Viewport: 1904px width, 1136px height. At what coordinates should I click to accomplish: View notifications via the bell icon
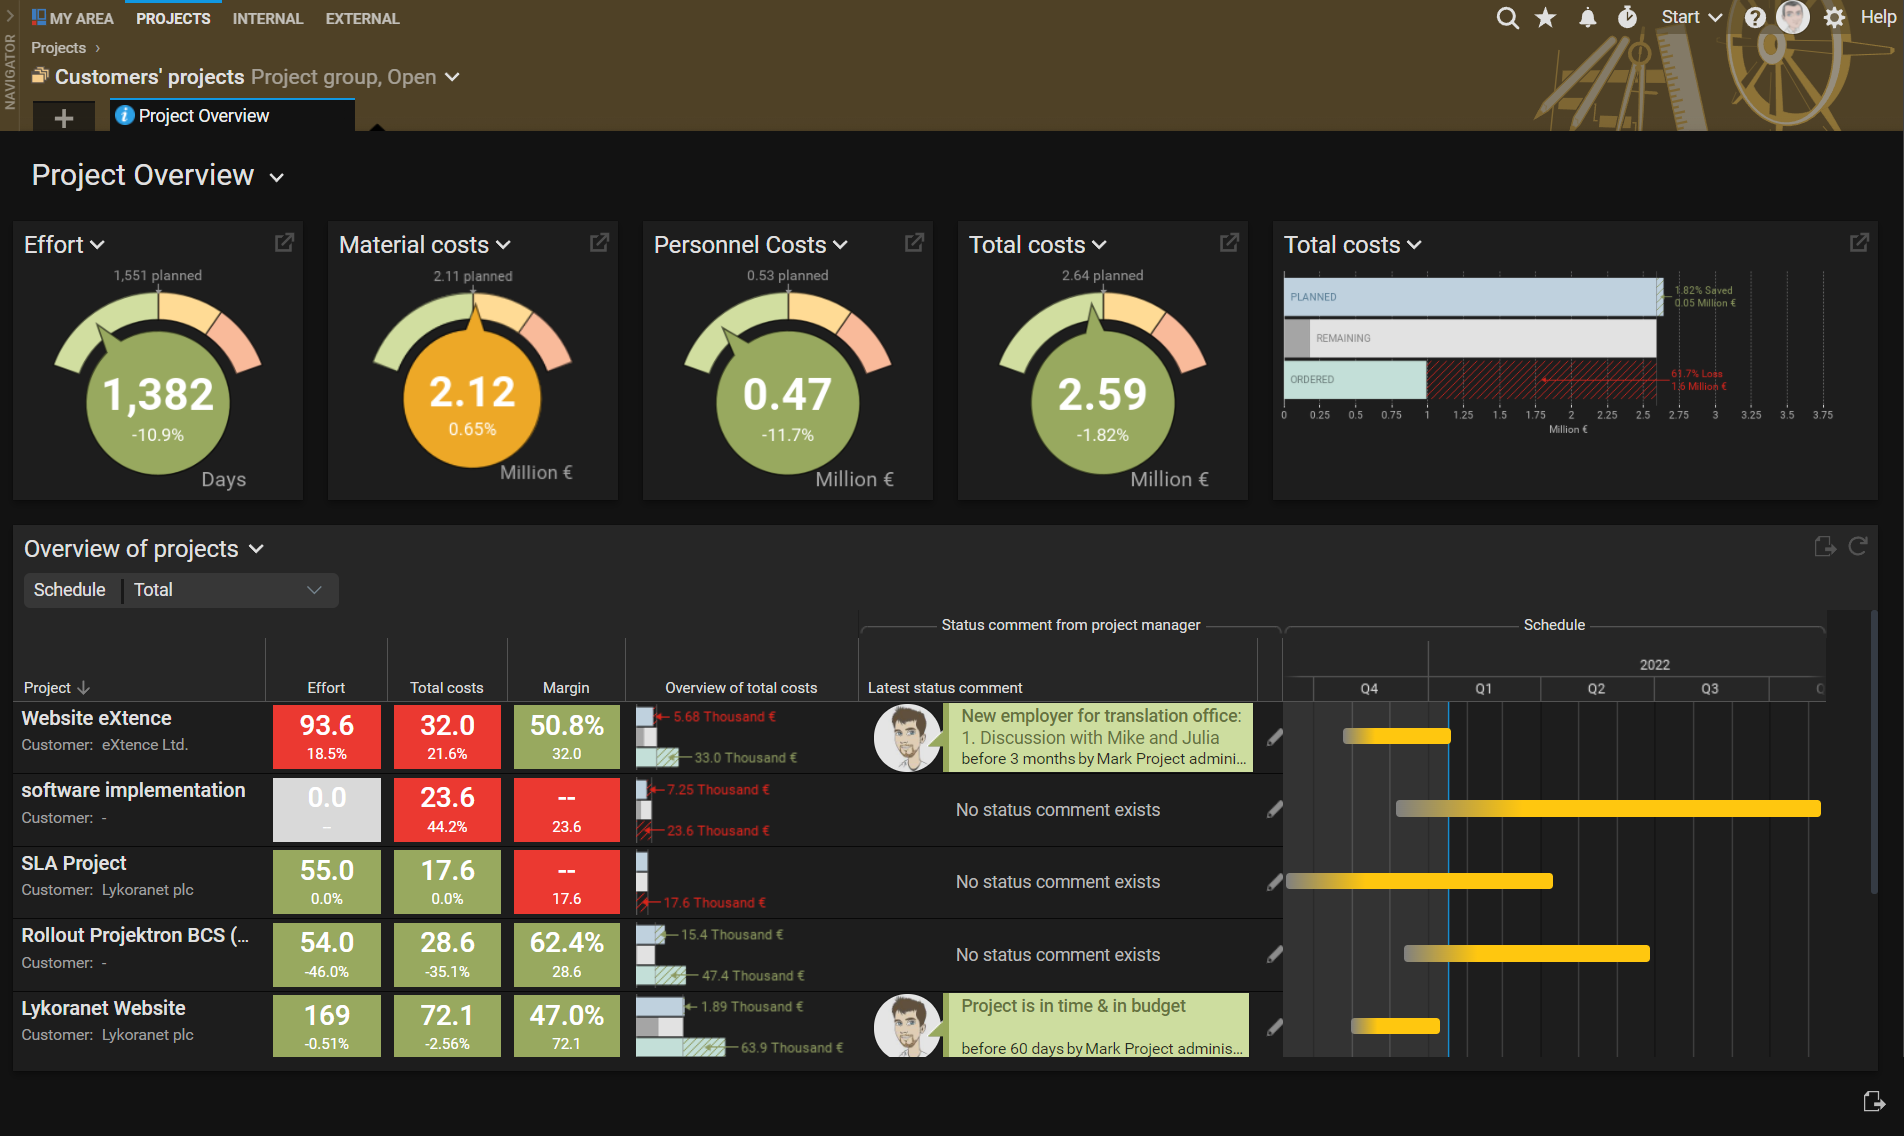[x=1586, y=17]
